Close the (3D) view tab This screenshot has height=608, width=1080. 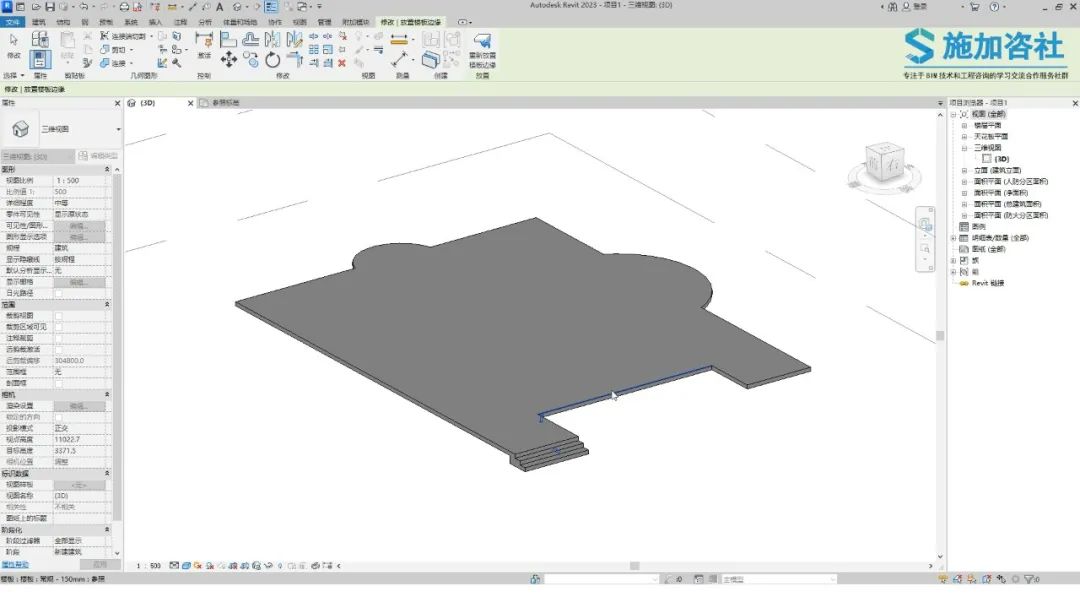[191, 103]
